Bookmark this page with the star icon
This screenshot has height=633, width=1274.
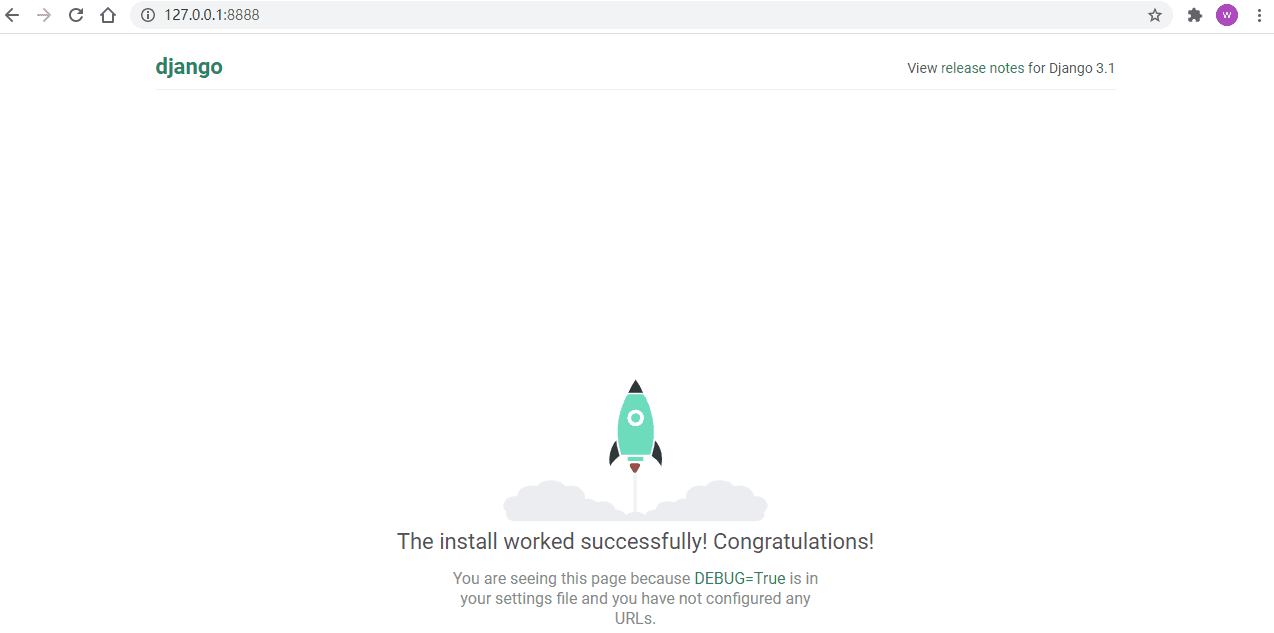click(1155, 15)
